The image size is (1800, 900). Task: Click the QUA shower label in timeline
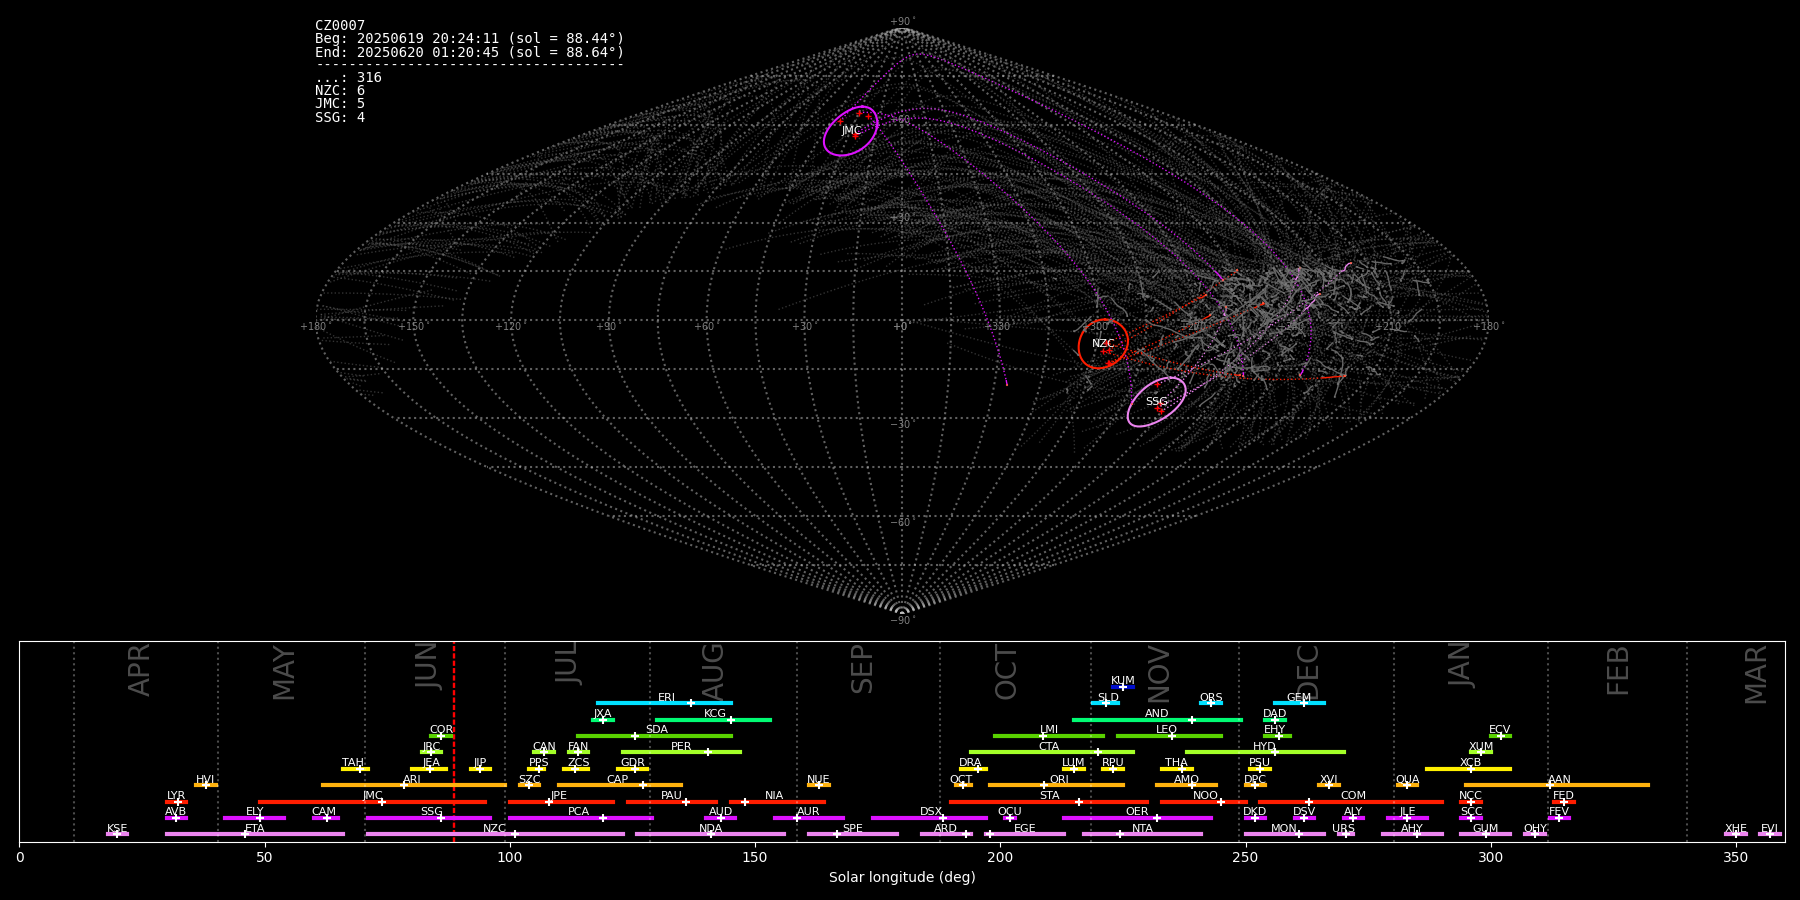(x=1408, y=780)
